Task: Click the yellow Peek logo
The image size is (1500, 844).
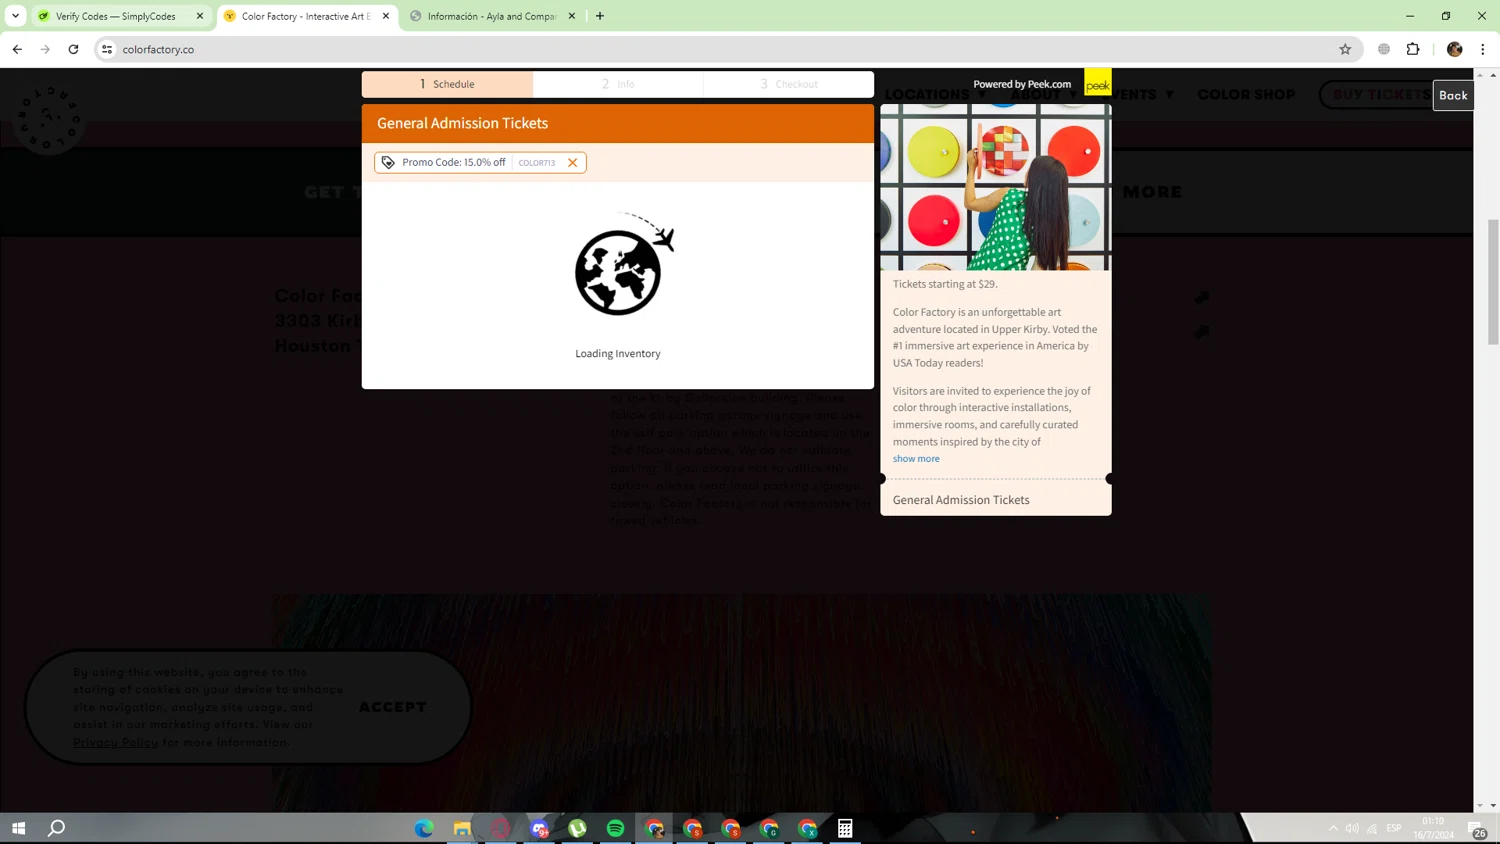Action: 1098,82
